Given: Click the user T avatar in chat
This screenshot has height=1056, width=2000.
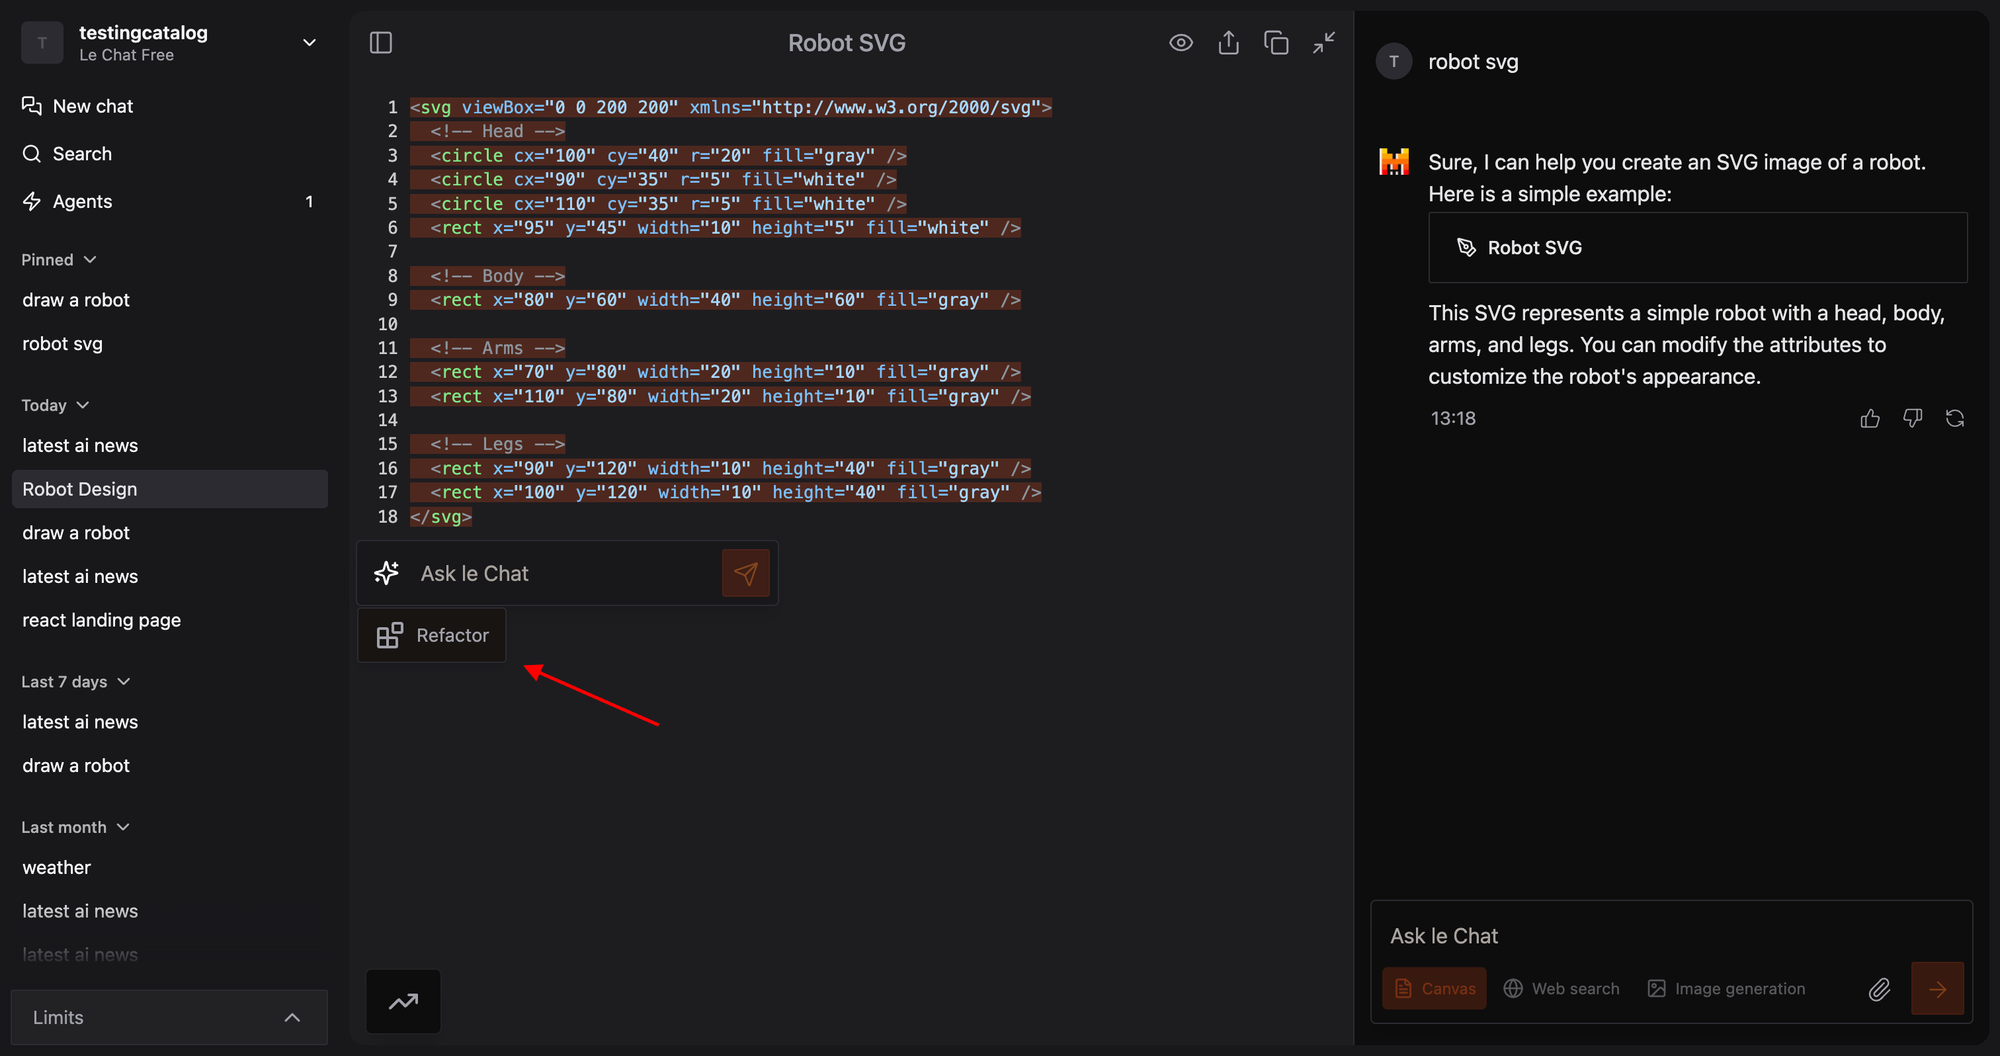Looking at the screenshot, I should pos(1394,62).
